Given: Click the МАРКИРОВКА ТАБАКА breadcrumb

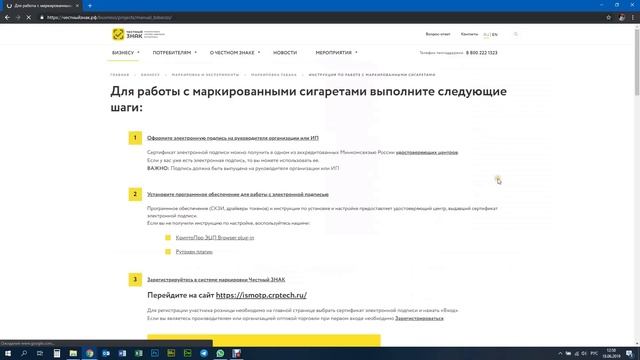Looking at the screenshot, I should coord(274,75).
